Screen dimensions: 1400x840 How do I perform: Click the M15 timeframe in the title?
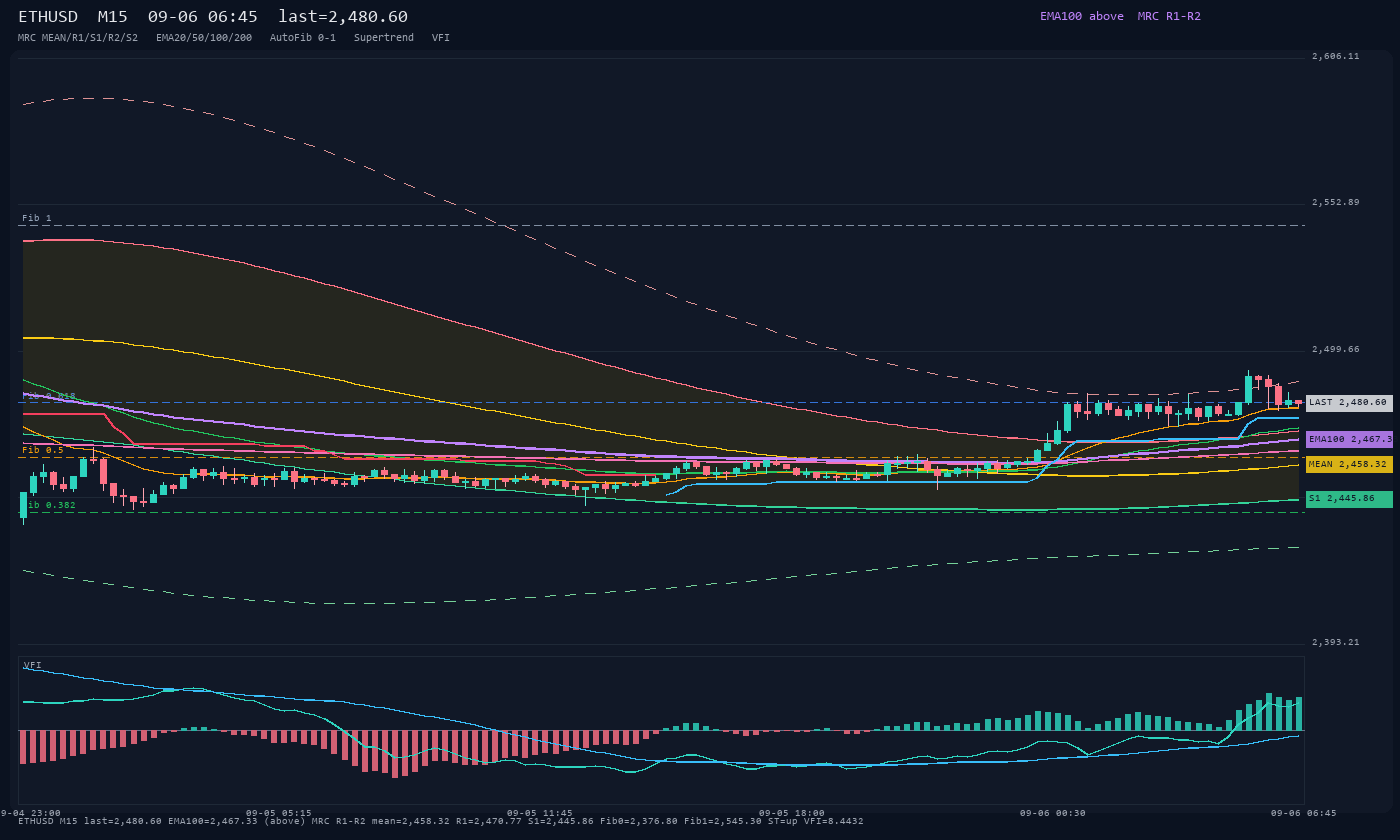point(113,17)
